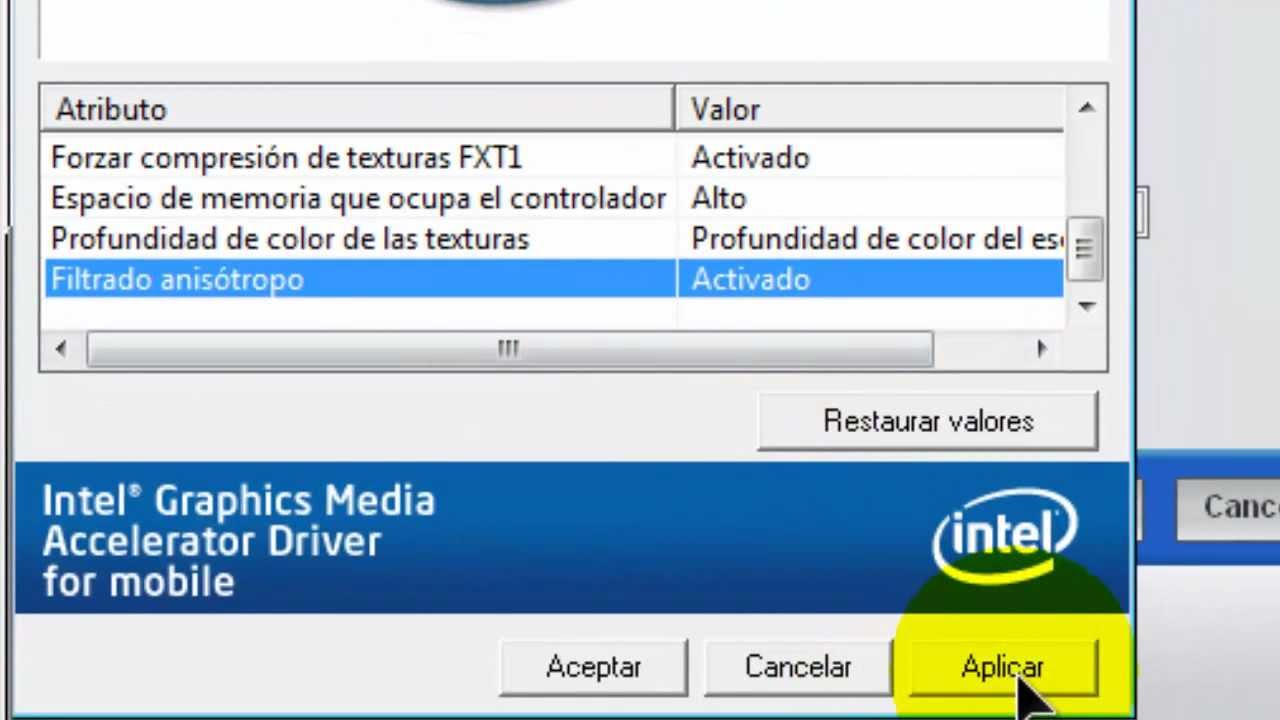This screenshot has height=720, width=1280.
Task: Click the Valor column header
Action: tap(870, 109)
